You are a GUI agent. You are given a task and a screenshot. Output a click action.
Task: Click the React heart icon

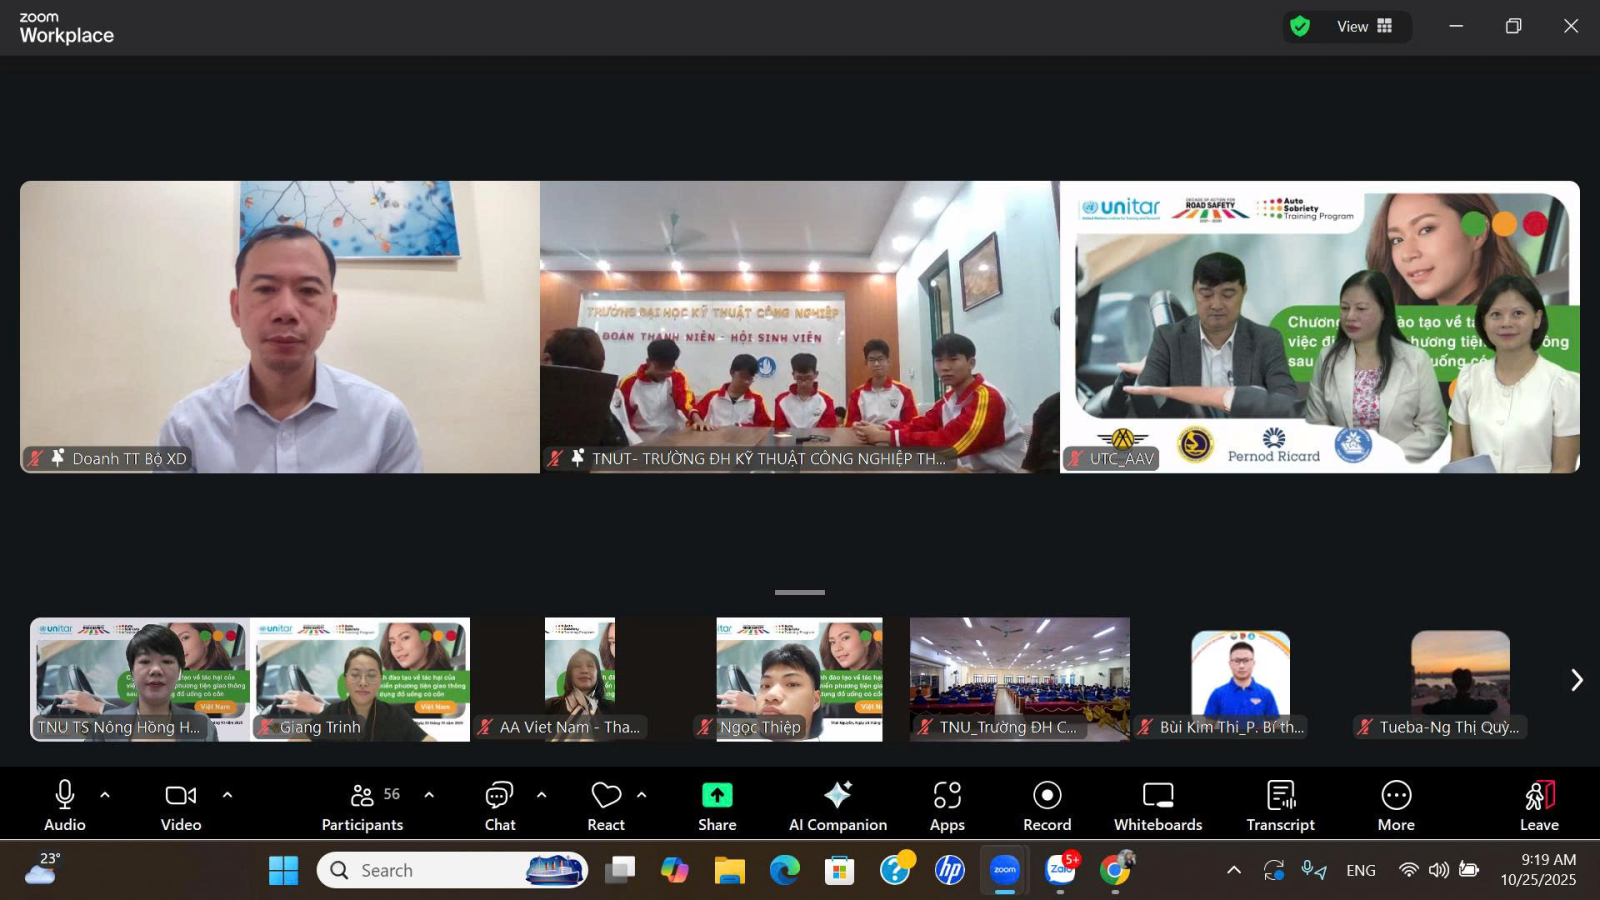(606, 796)
